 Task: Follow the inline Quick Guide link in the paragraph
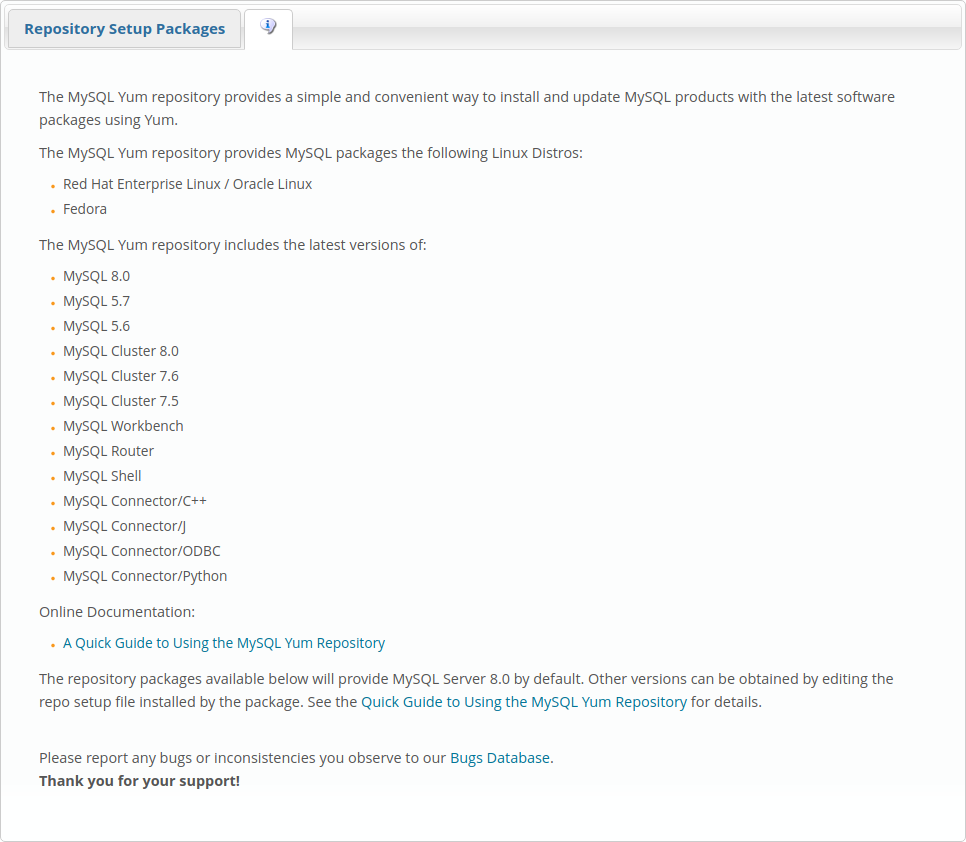(524, 702)
